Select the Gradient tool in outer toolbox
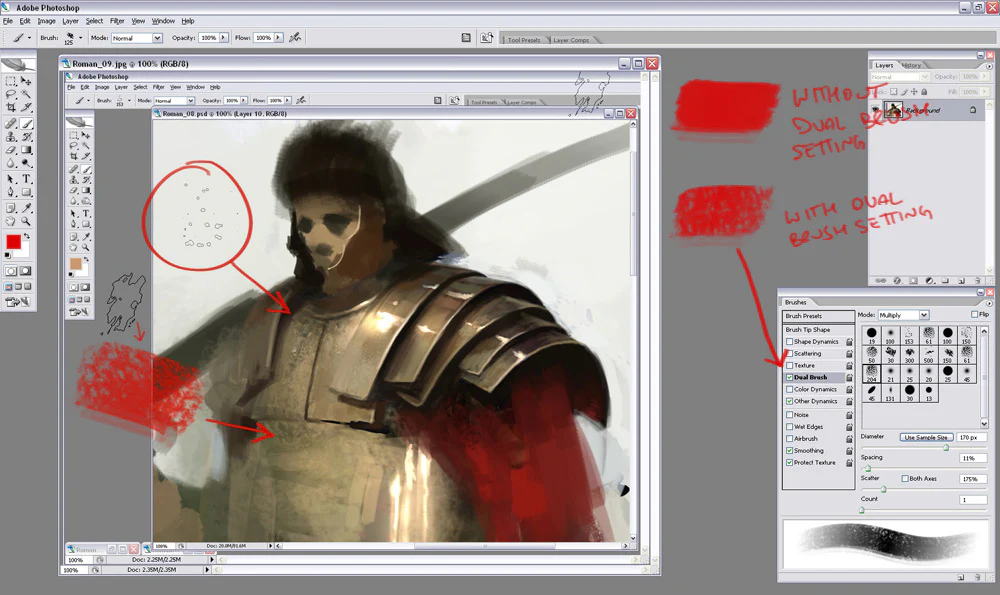The image size is (1000, 595). click(26, 150)
